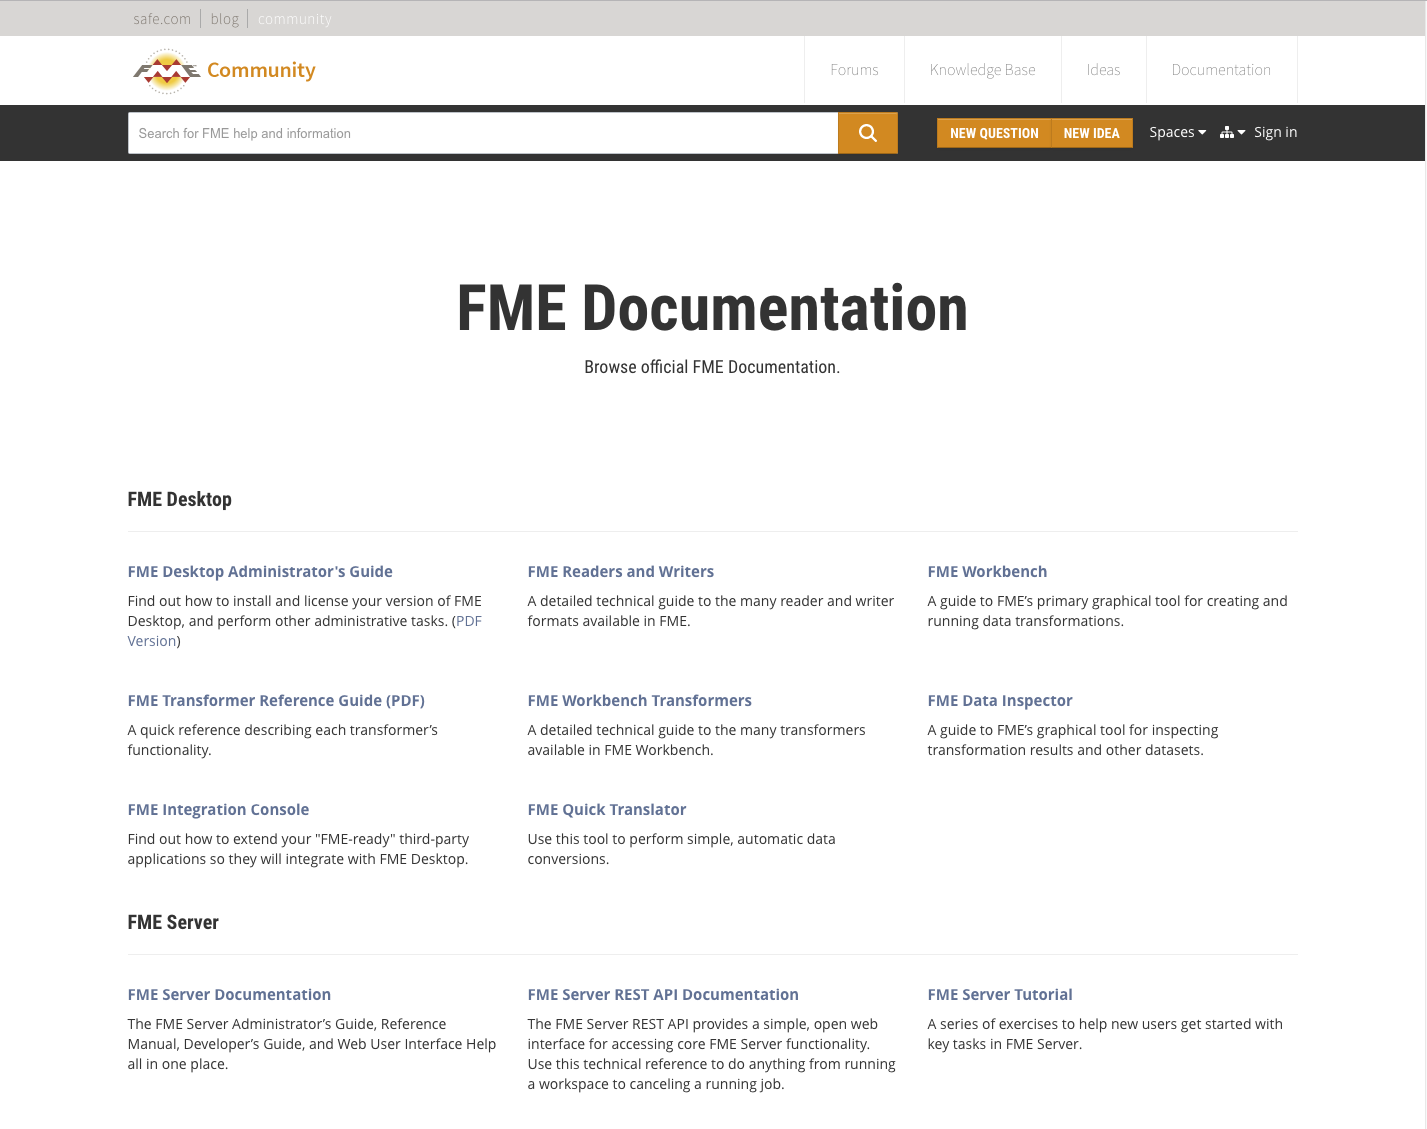Open FME Server REST API Documentation
The height and width of the screenshot is (1129, 1427).
(x=663, y=994)
